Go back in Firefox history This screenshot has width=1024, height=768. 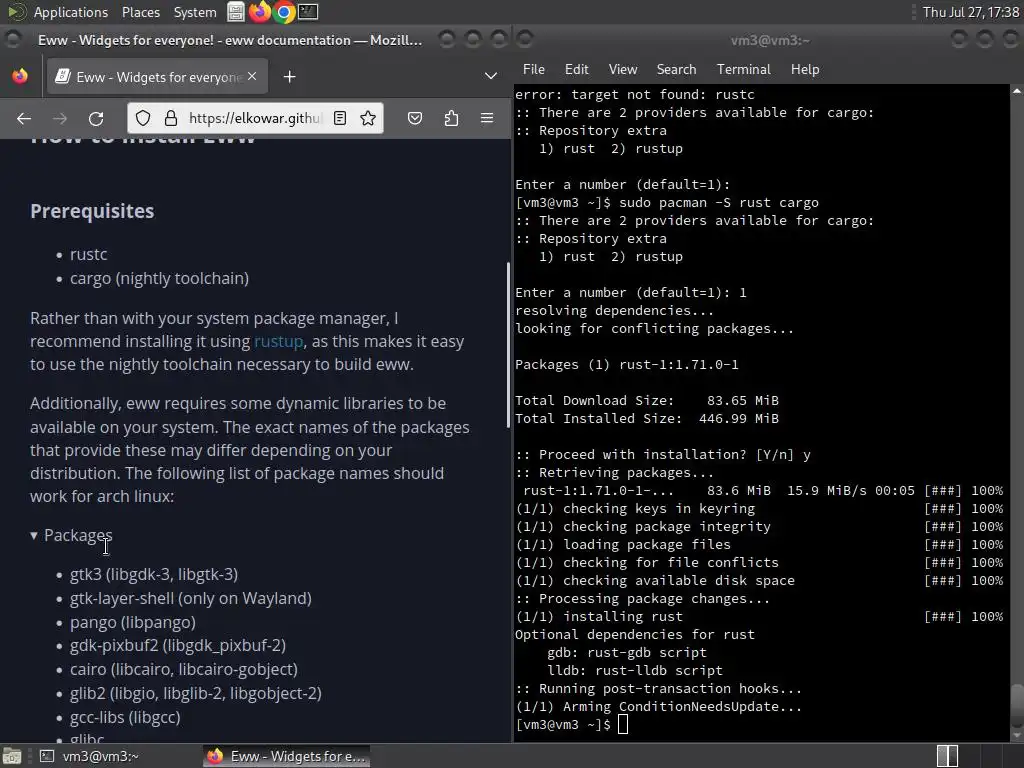click(x=24, y=118)
